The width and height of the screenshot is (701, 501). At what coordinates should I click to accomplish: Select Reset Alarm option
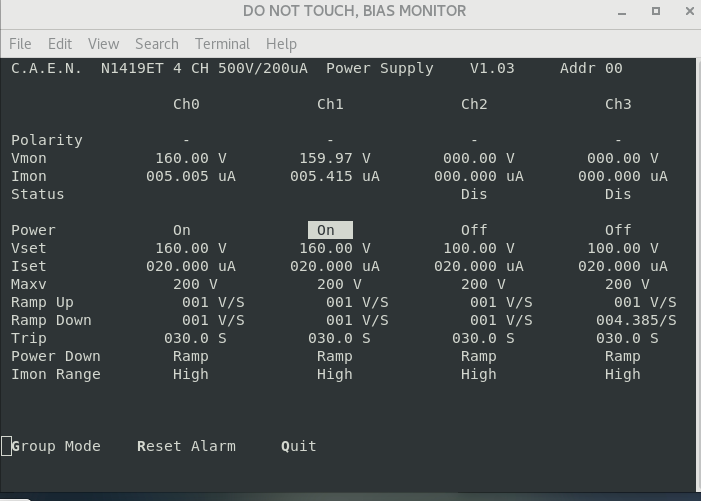click(186, 446)
